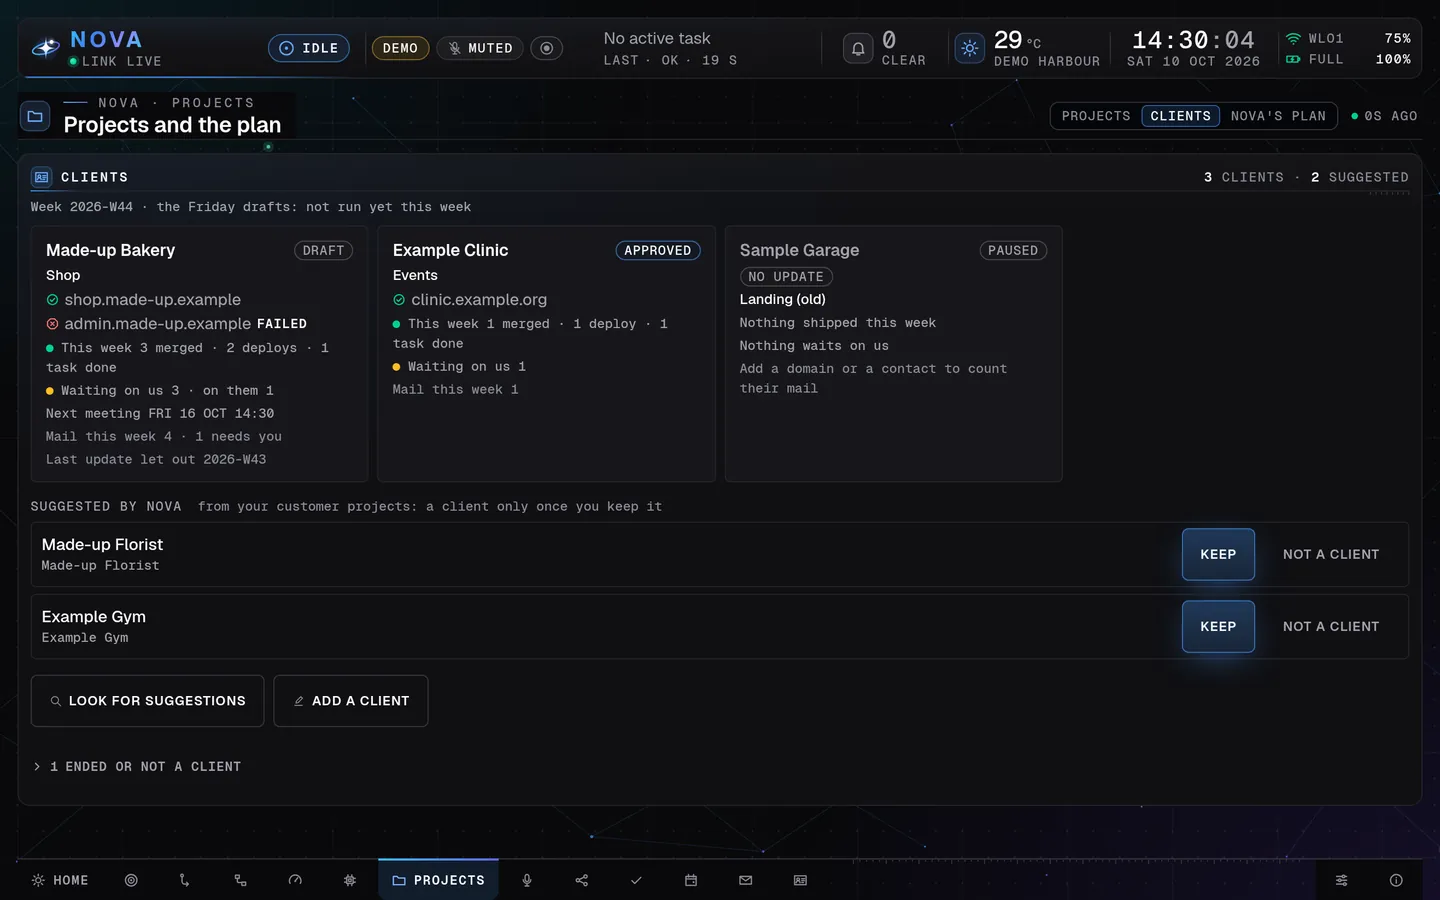Expand the 1 ended or not a client section
Viewport: 1440px width, 900px height.
pos(137,767)
